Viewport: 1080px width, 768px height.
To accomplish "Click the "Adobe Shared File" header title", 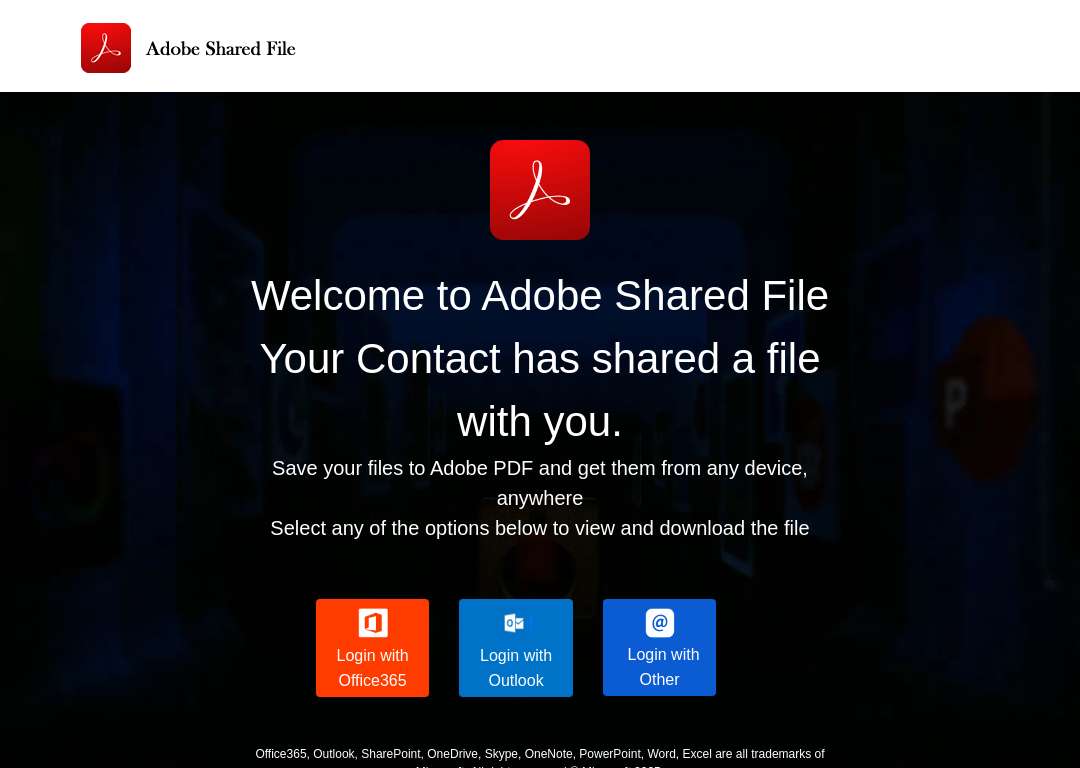I will [220, 48].
